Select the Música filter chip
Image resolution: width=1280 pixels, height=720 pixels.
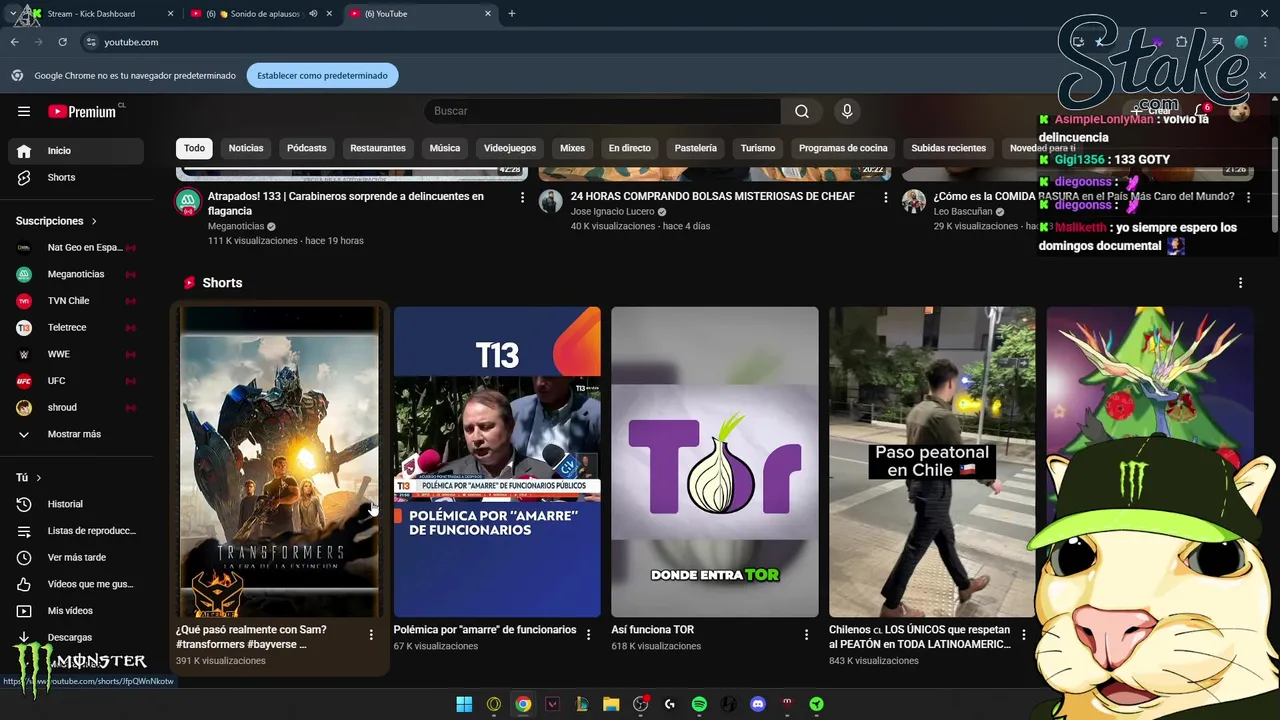click(x=445, y=148)
